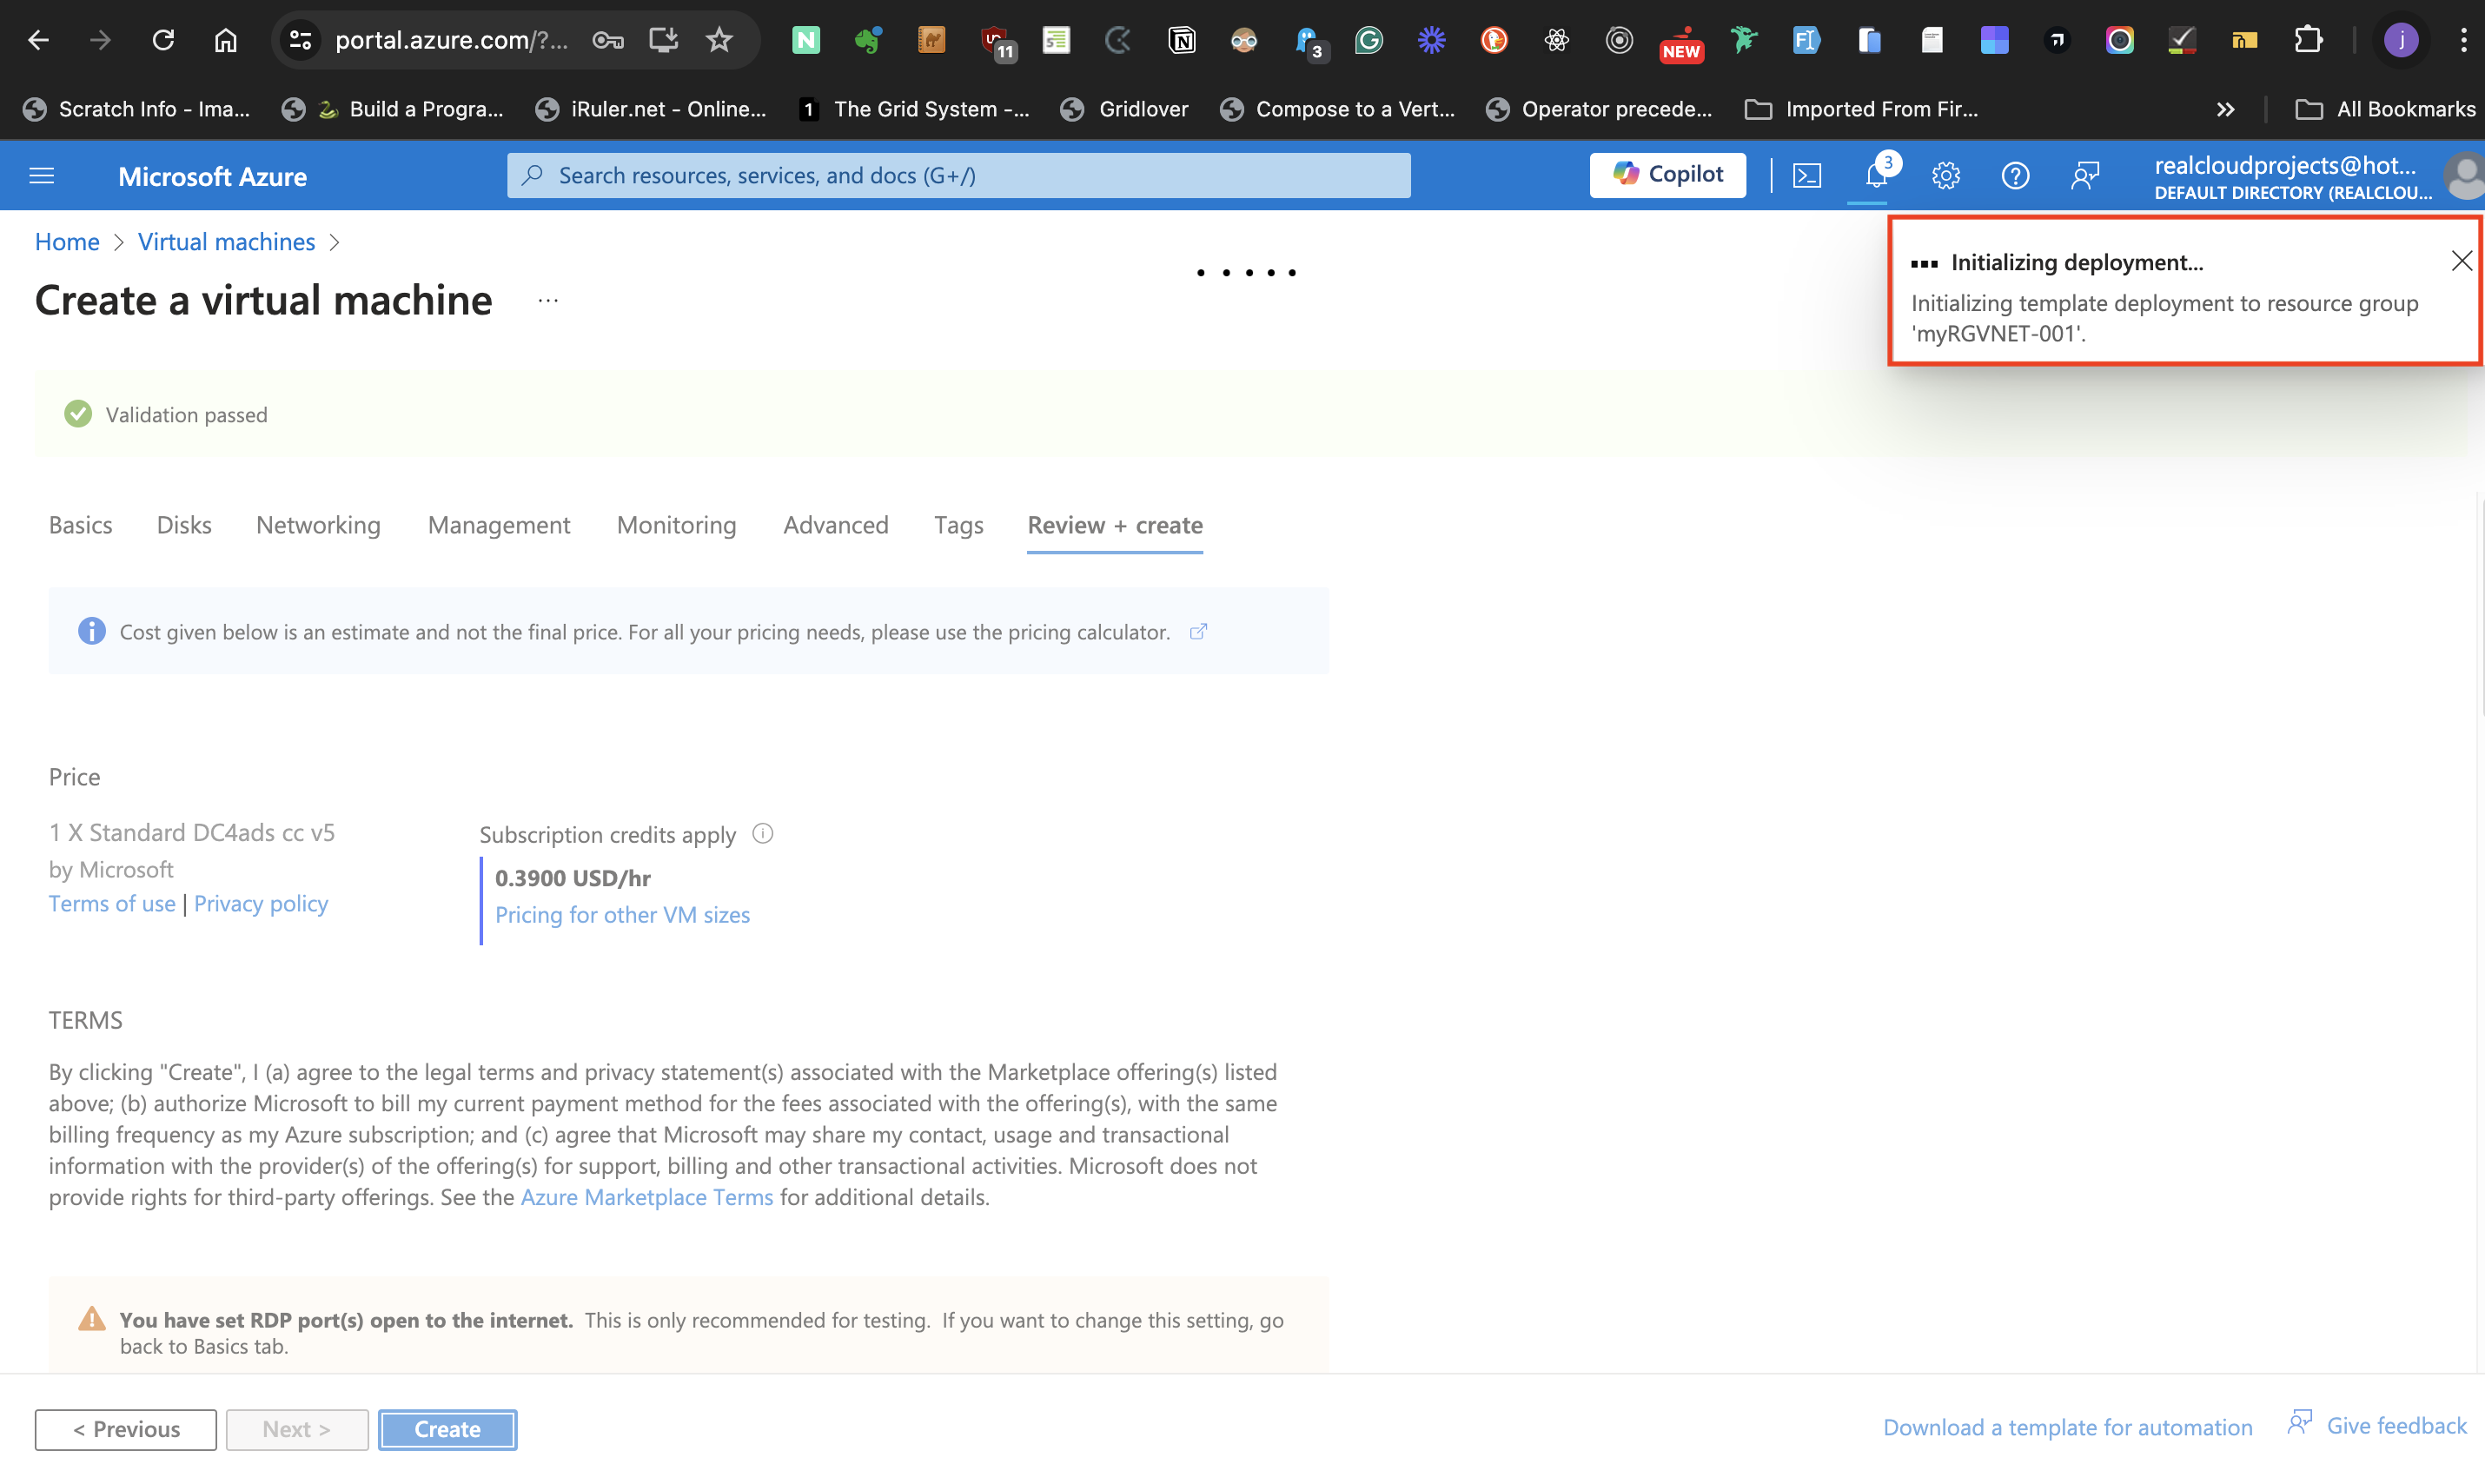2485x1484 pixels.
Task: Switch to the Disks tab
Action: 184,525
